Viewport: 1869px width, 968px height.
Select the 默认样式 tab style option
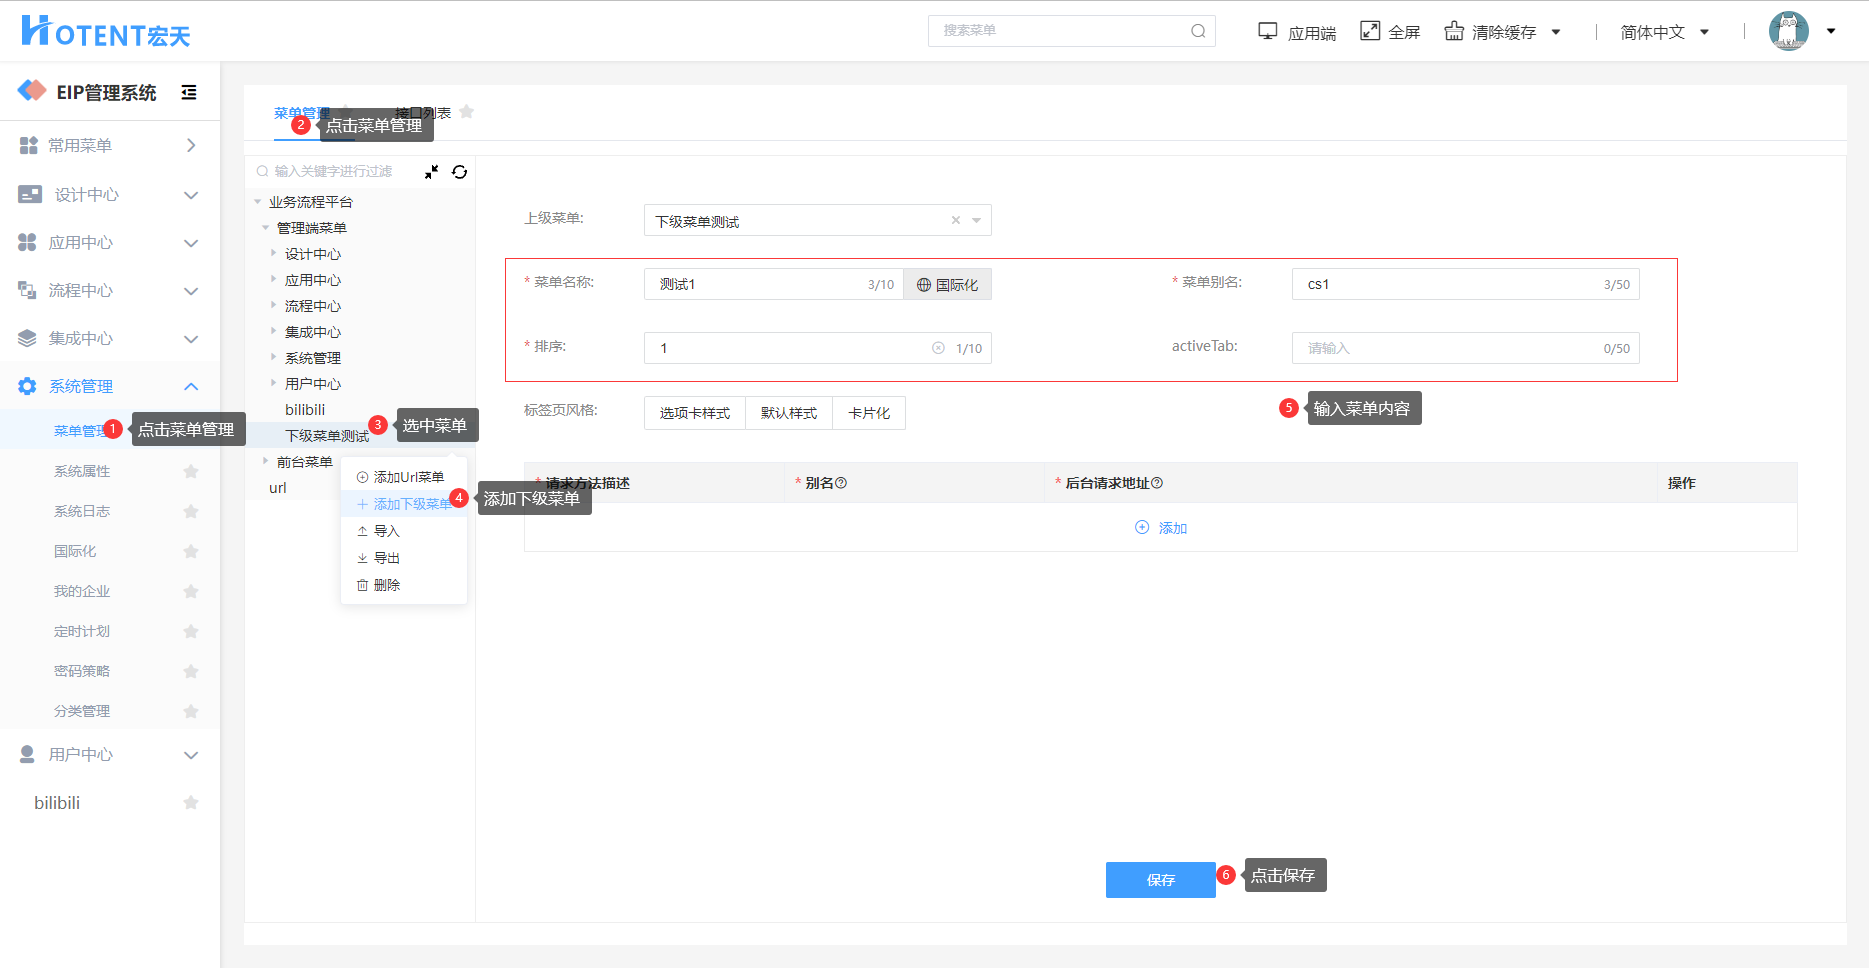click(x=788, y=413)
